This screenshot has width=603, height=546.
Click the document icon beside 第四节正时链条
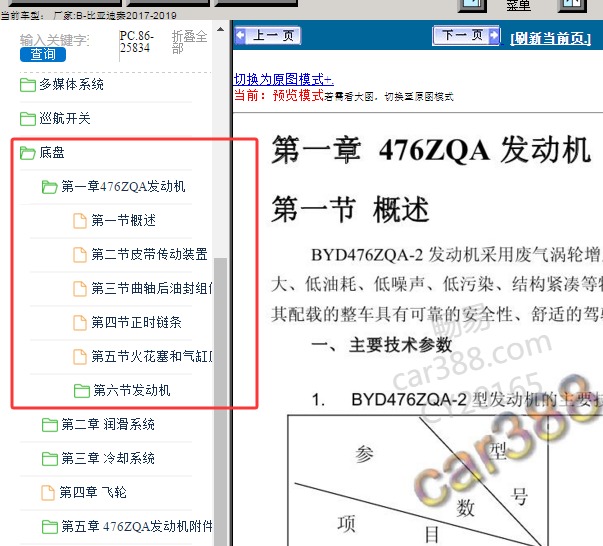80,323
